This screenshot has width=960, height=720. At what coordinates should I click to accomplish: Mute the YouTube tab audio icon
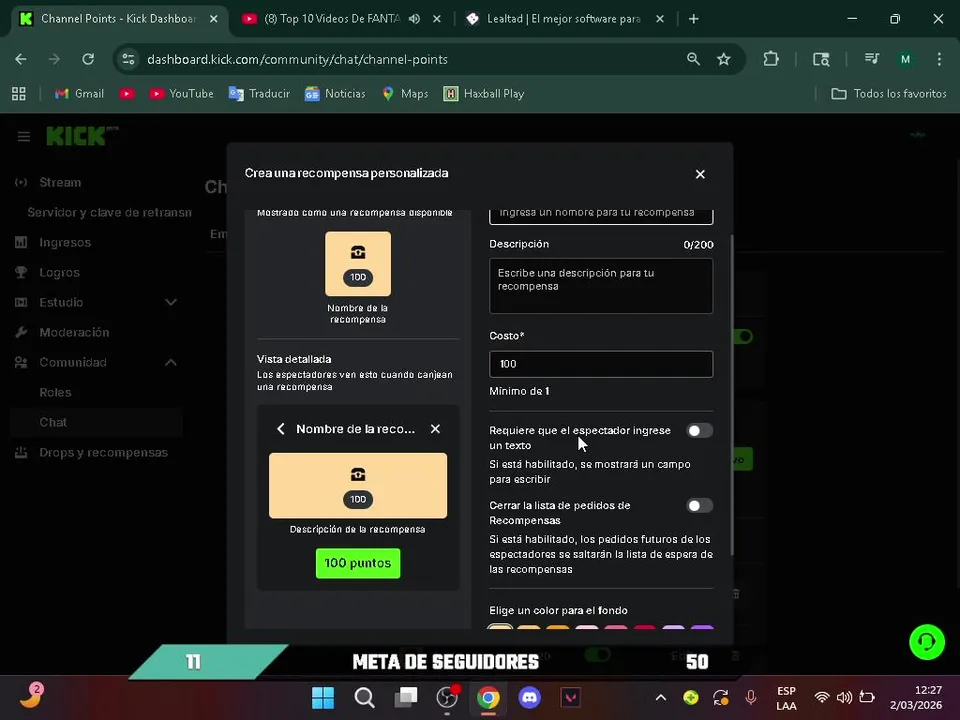coord(414,19)
